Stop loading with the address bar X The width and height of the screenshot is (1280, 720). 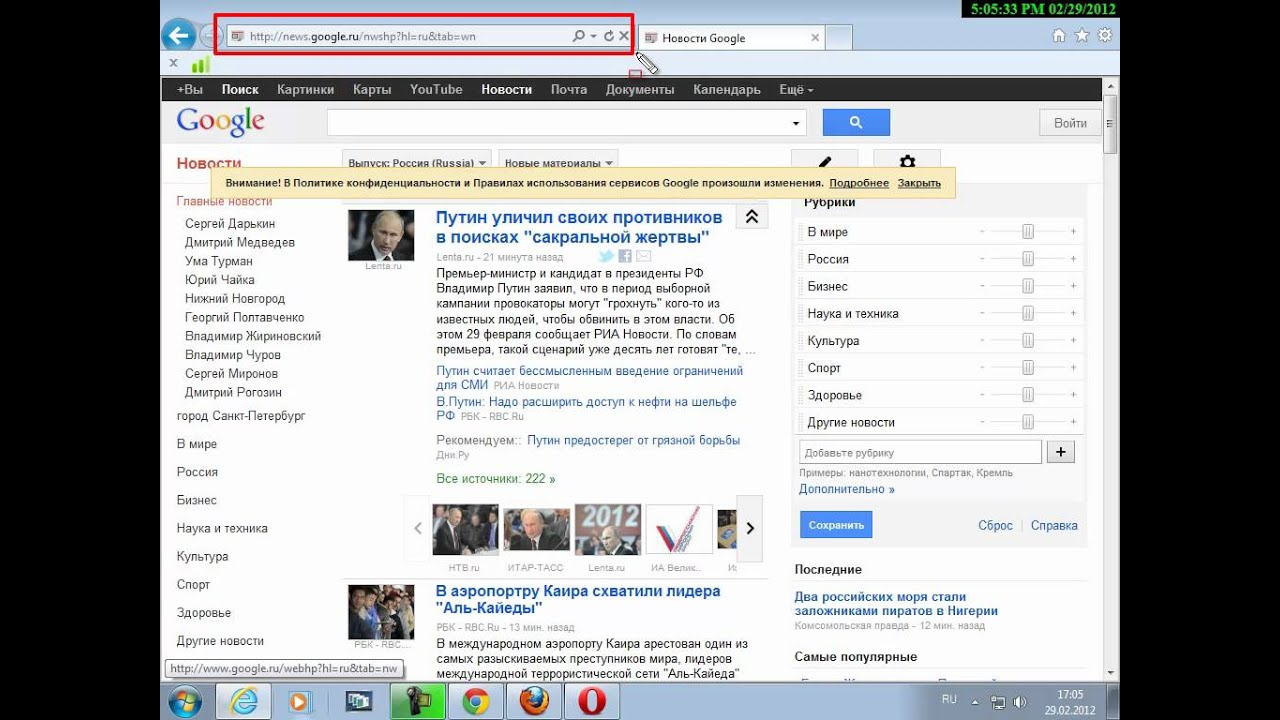(624, 36)
